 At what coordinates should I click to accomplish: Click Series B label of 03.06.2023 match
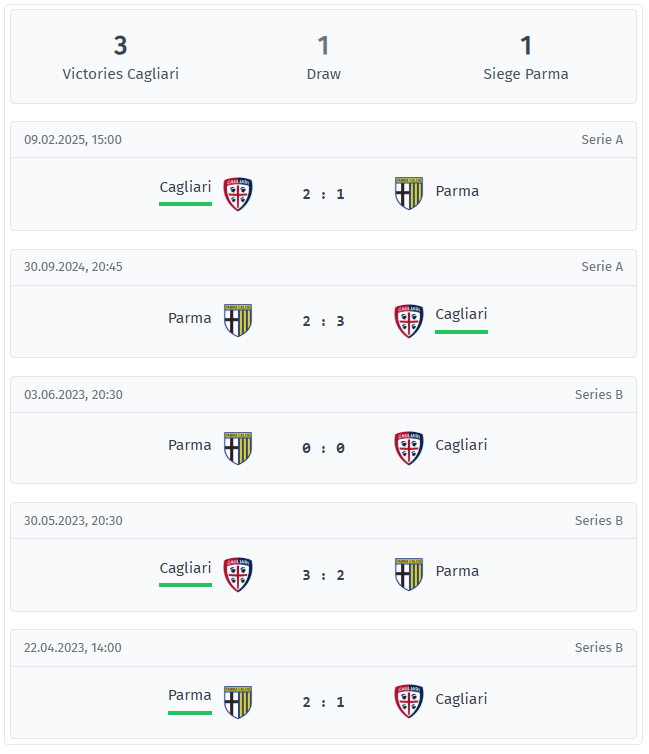[x=599, y=394]
